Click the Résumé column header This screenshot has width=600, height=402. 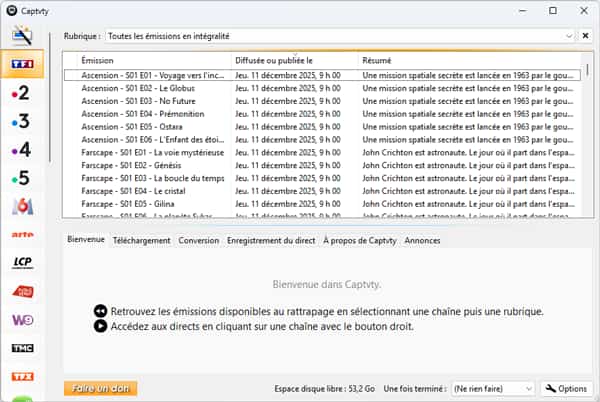click(x=469, y=60)
